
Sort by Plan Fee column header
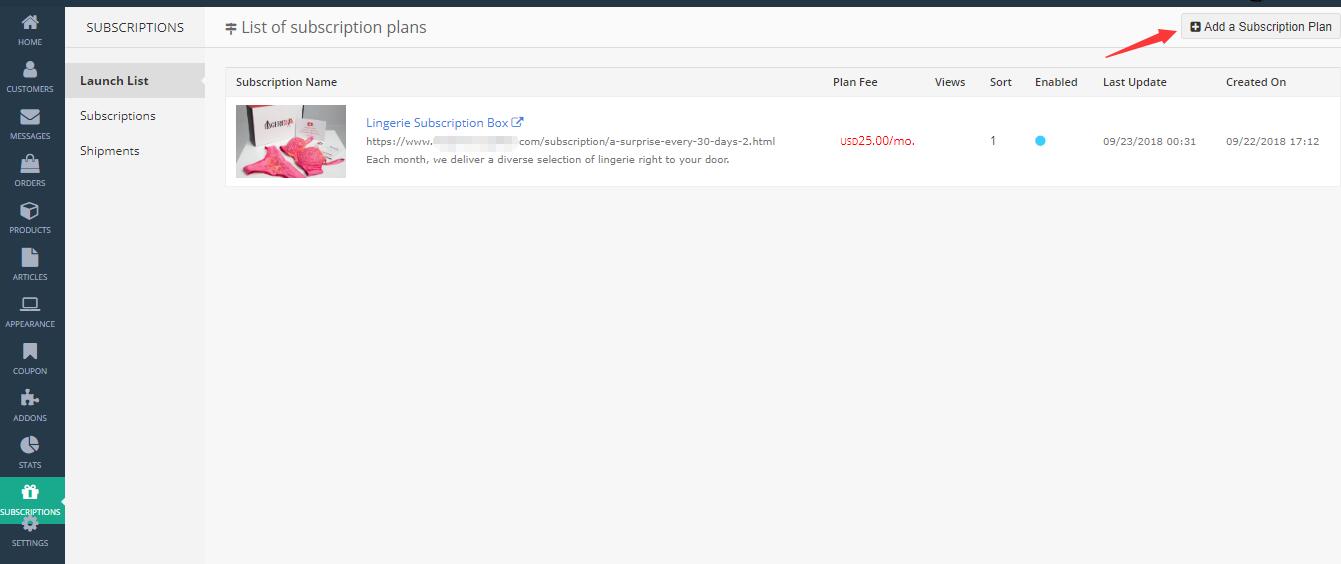click(855, 82)
